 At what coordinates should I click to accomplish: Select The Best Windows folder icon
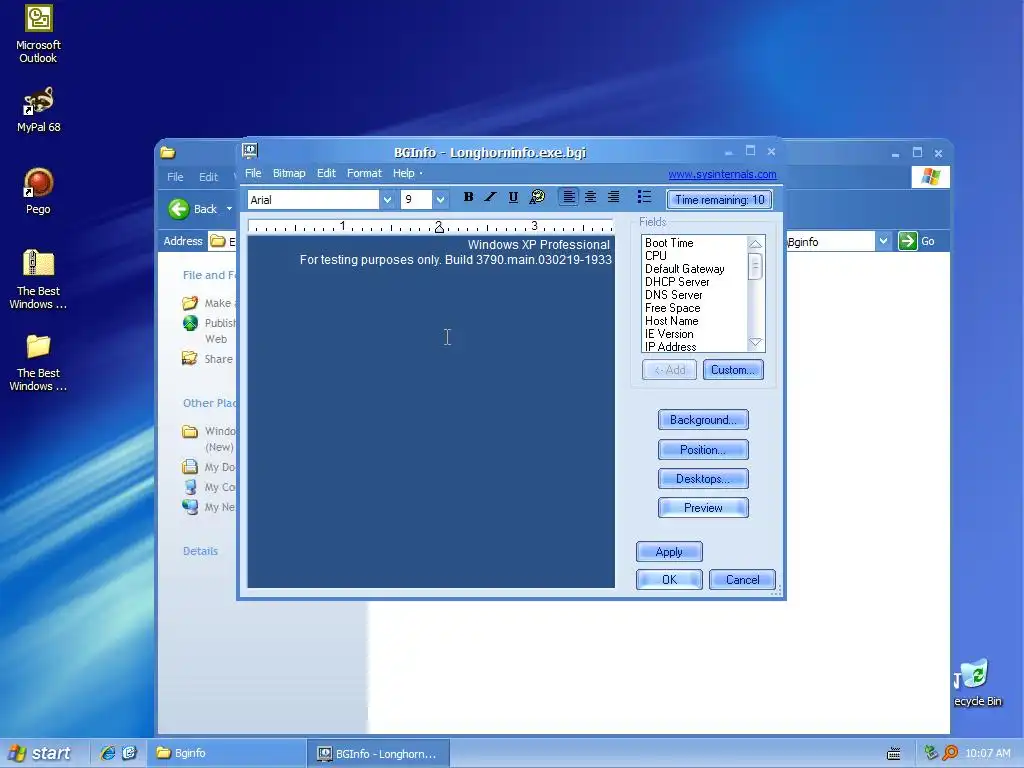(x=38, y=362)
